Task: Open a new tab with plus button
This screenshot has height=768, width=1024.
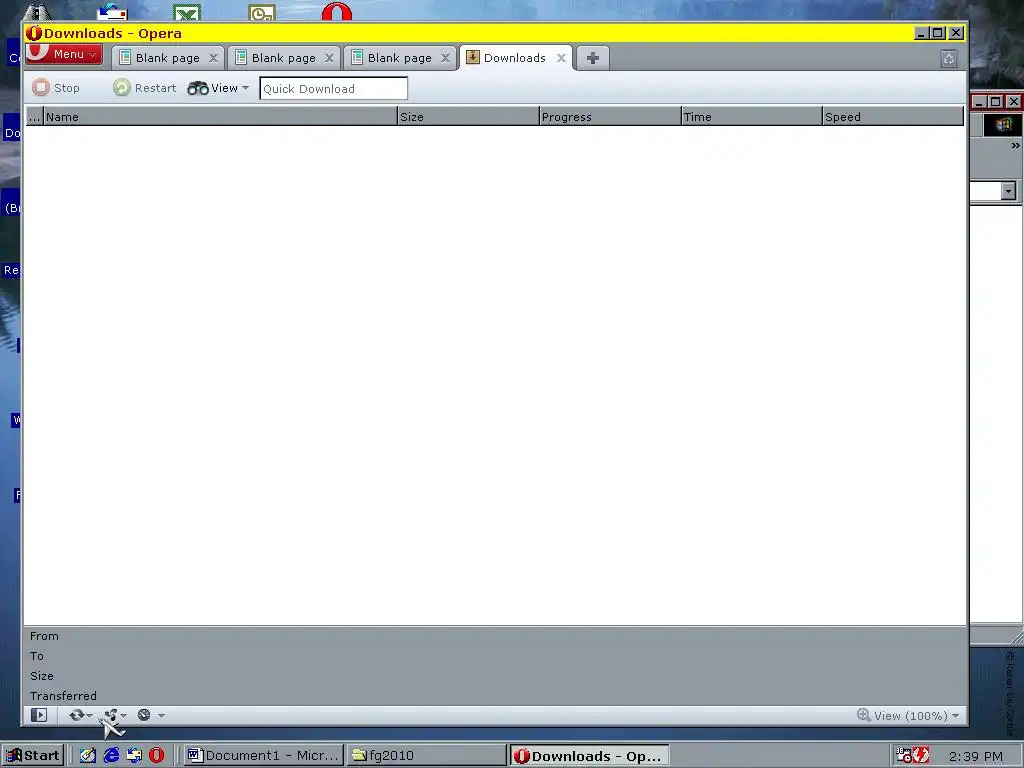Action: [592, 58]
